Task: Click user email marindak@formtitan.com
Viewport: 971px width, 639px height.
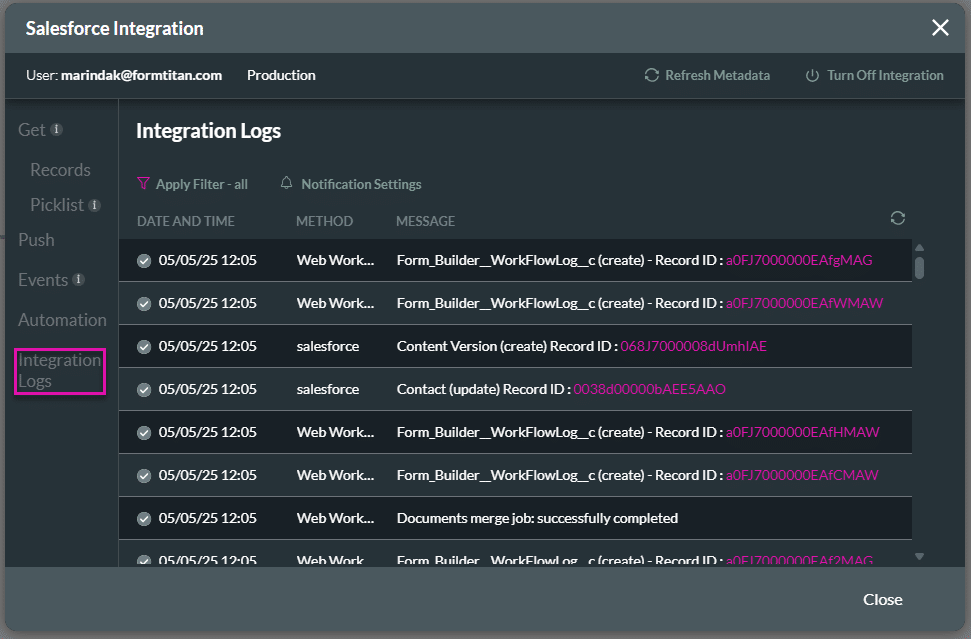Action: tap(141, 75)
